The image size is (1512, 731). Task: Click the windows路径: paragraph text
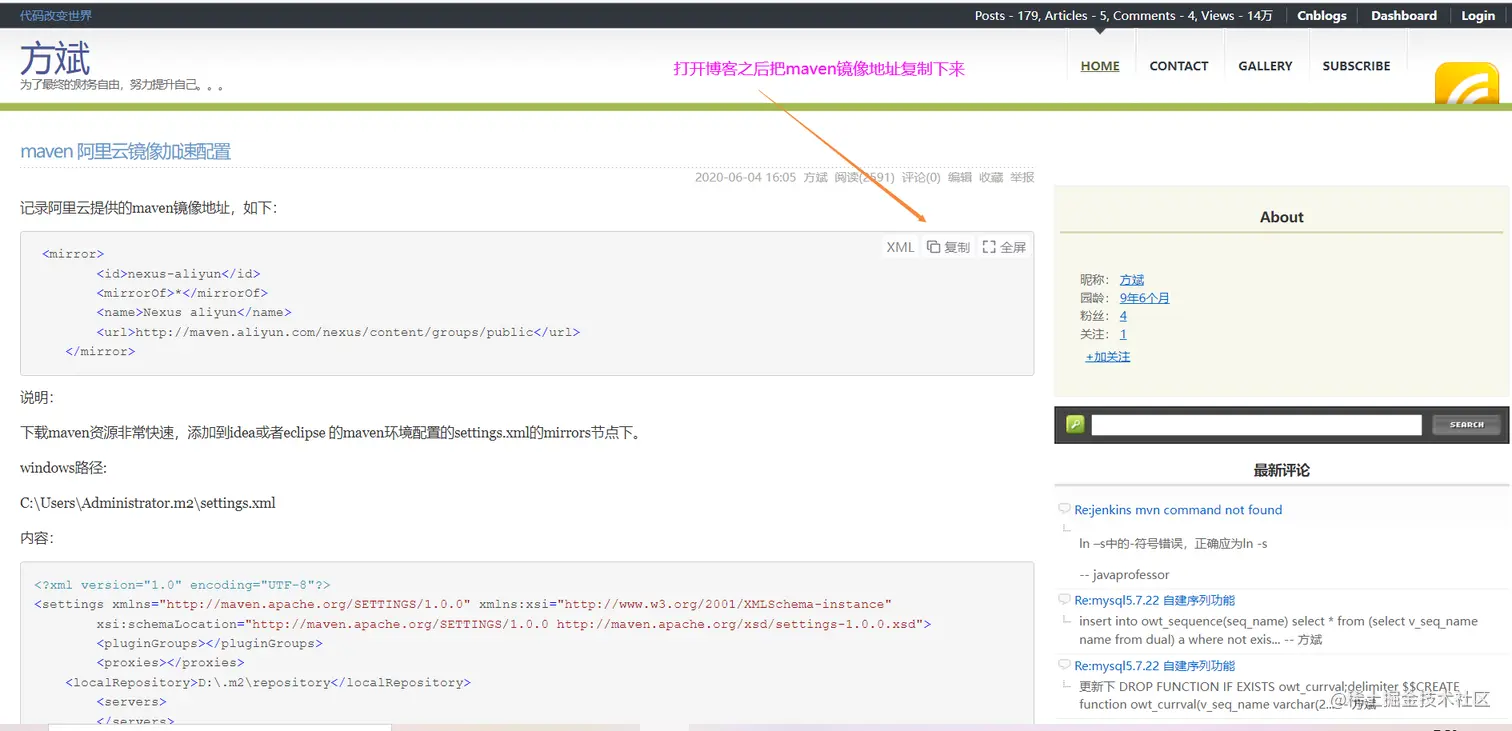point(63,468)
